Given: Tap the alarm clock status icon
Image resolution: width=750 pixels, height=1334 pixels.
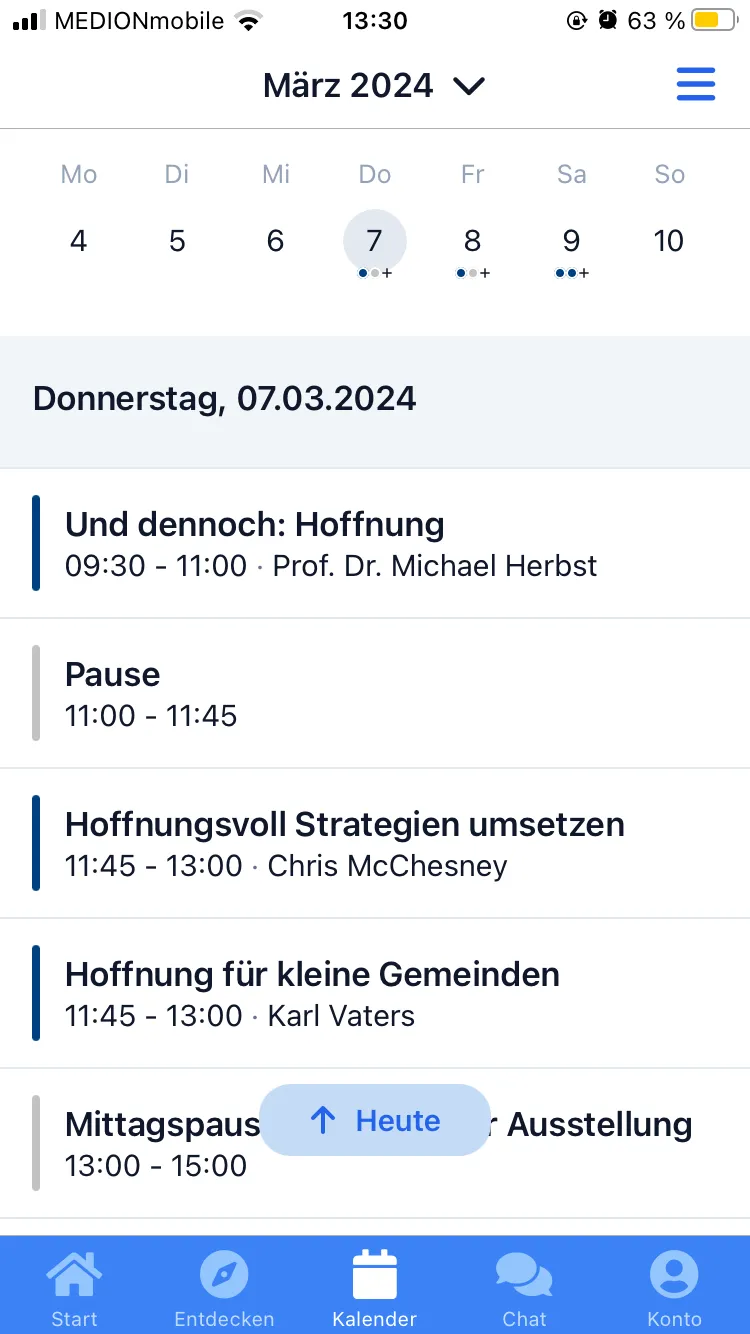Looking at the screenshot, I should (608, 20).
